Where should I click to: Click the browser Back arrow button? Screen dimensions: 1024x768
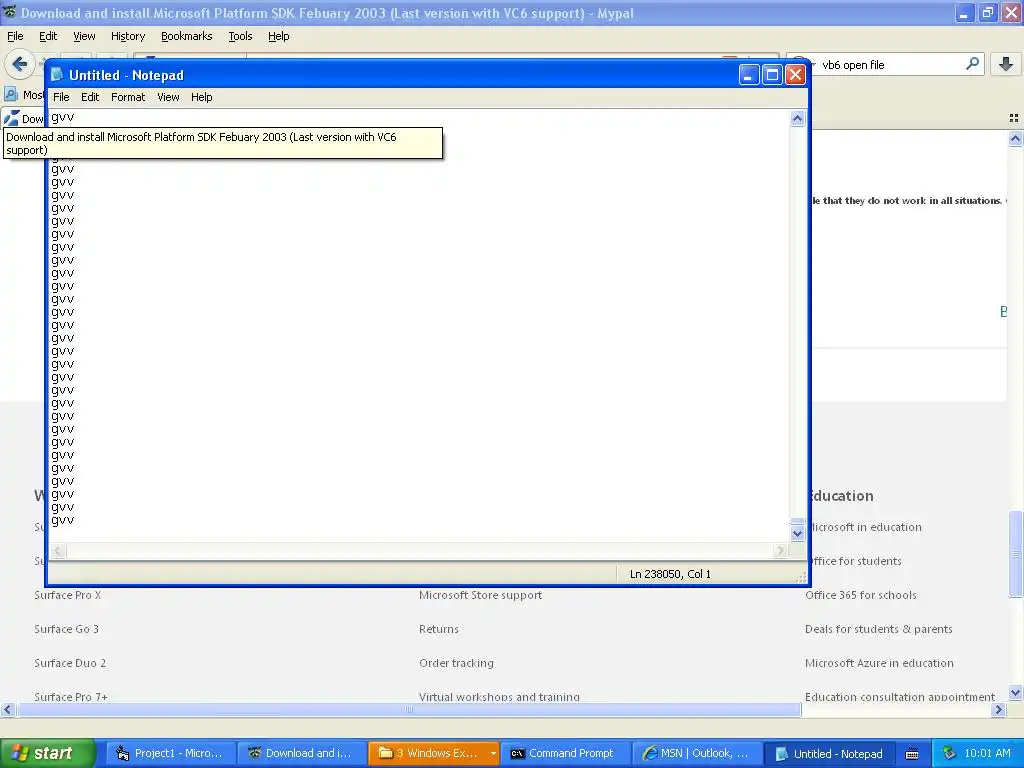[x=20, y=64]
